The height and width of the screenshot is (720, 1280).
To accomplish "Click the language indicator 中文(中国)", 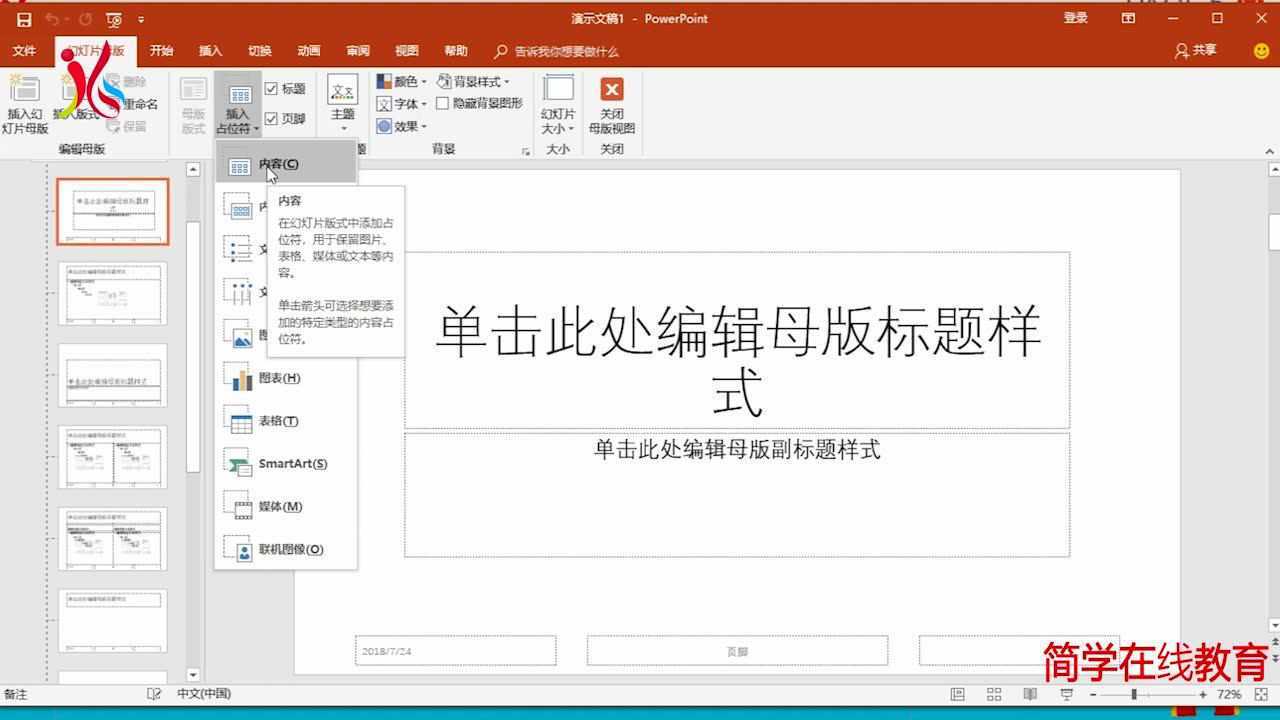I will tap(204, 694).
